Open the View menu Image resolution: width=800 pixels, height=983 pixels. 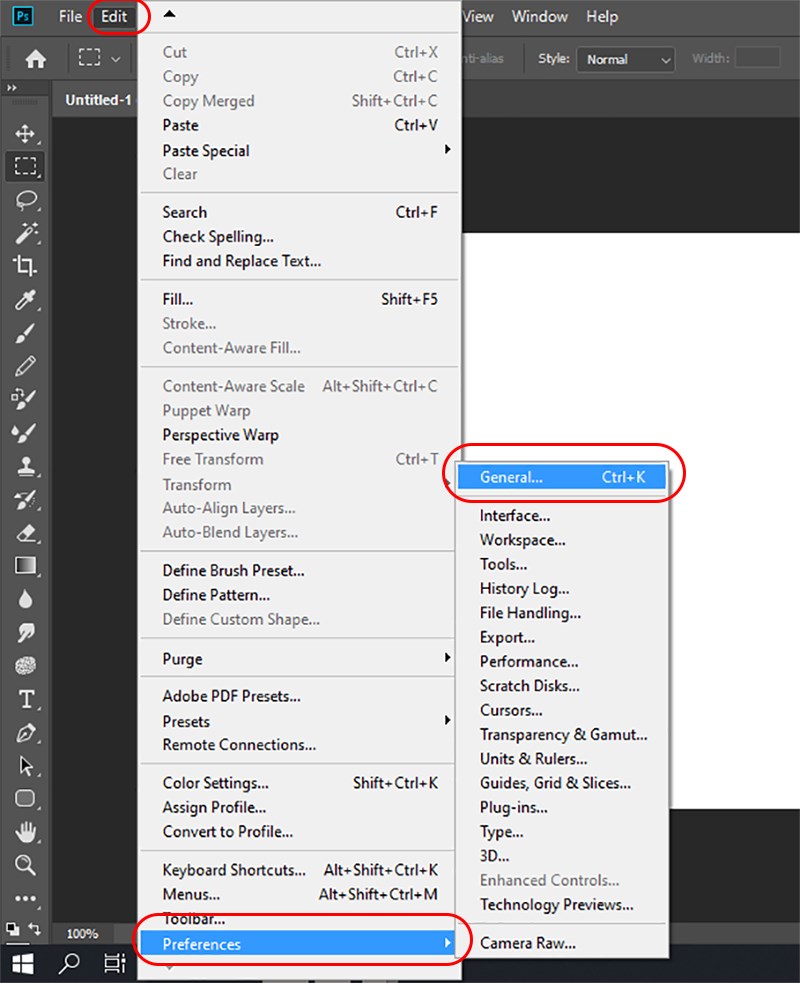point(478,16)
